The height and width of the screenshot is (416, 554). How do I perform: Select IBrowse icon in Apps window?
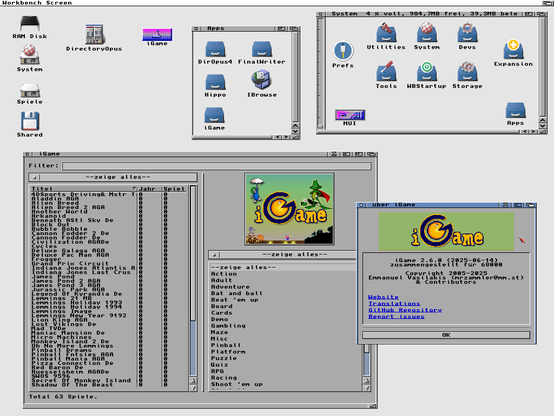coord(262,84)
